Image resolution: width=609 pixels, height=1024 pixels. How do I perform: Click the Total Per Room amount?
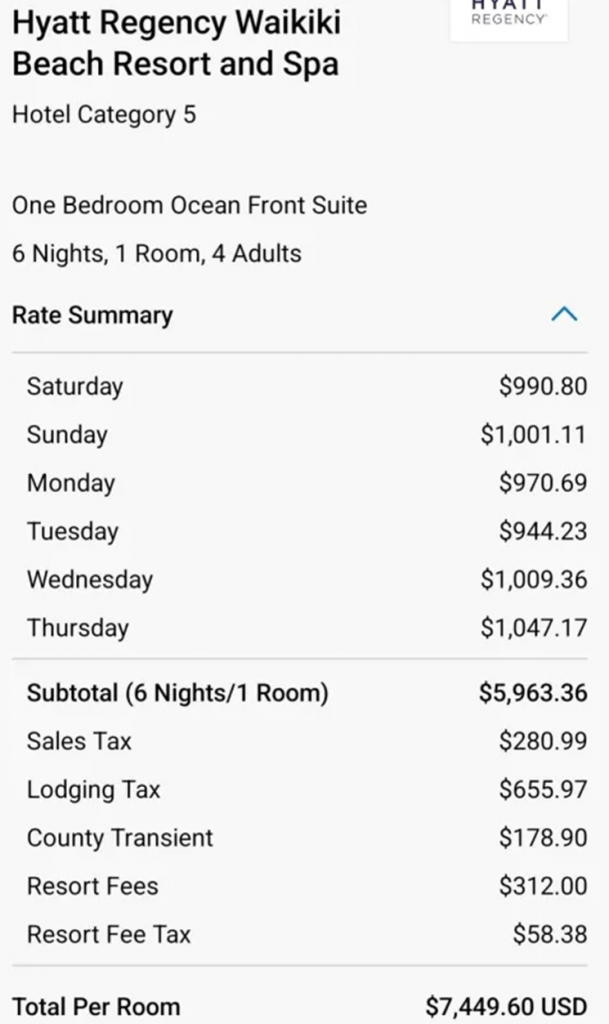pyautogui.click(x=505, y=1006)
